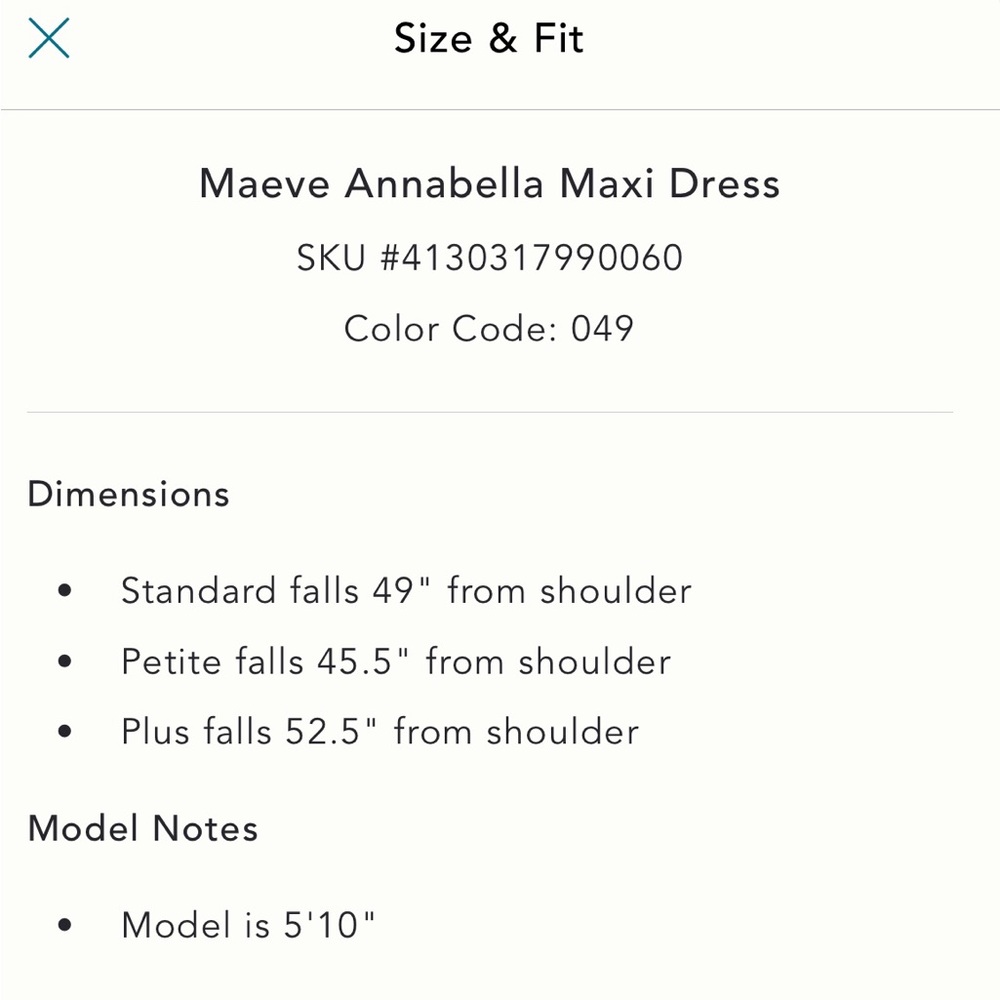Click the bullet icon beside Petite
The image size is (1000, 1000).
[x=66, y=661]
